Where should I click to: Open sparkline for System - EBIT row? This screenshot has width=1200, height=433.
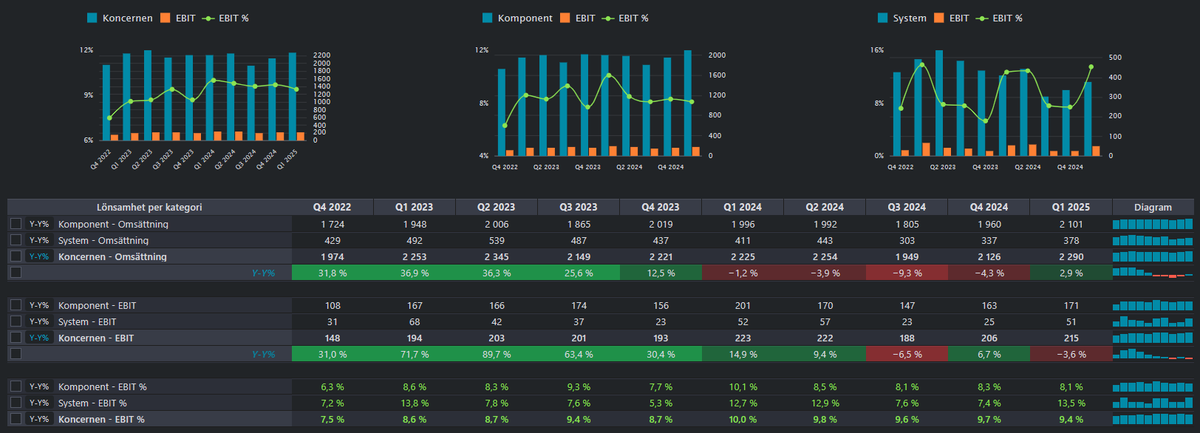[x=1152, y=322]
